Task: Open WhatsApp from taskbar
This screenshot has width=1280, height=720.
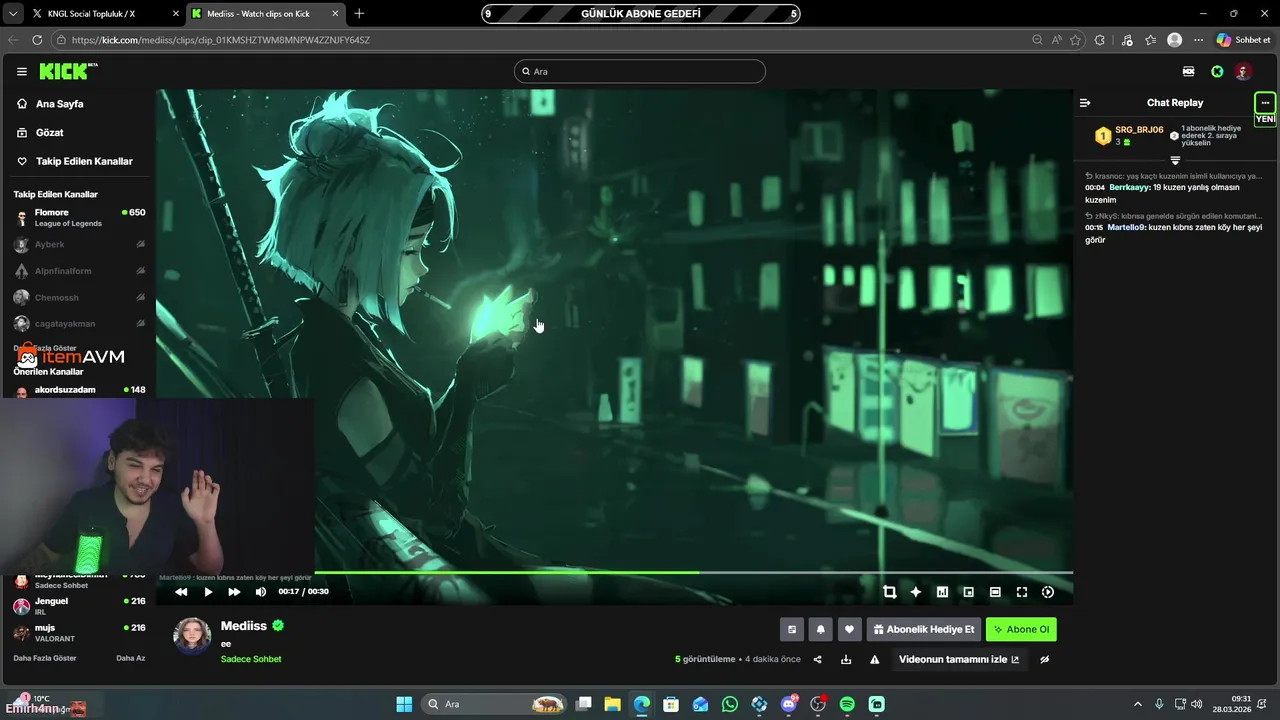Action: coord(730,704)
